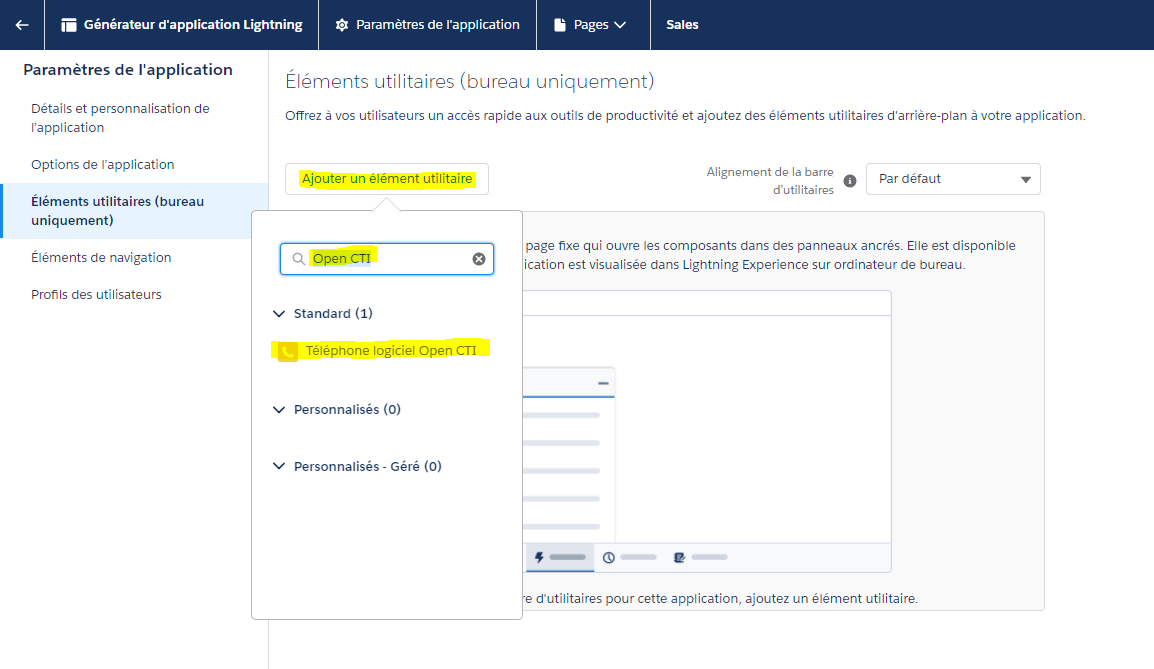
Task: Clear the Open CTI search text
Action: coord(479,259)
